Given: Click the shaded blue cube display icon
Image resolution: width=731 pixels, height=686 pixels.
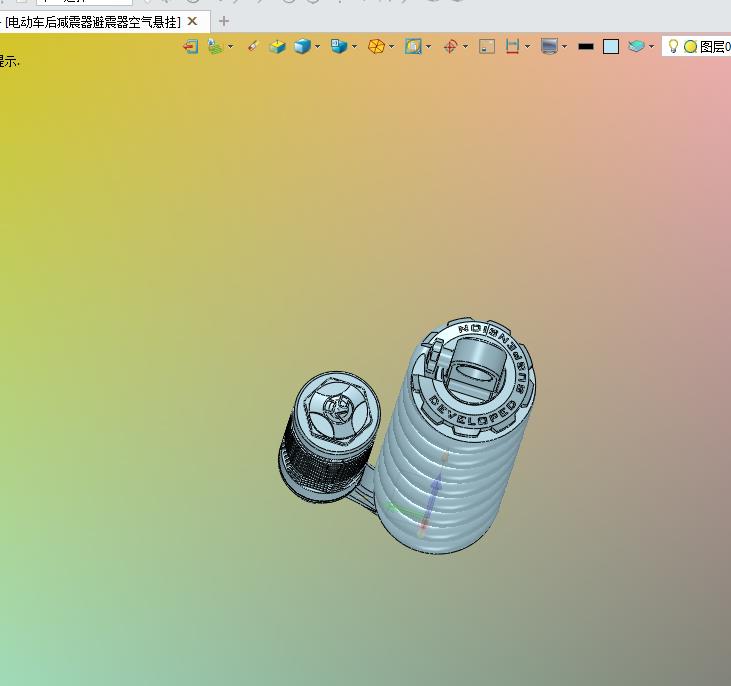Looking at the screenshot, I should [x=302, y=47].
